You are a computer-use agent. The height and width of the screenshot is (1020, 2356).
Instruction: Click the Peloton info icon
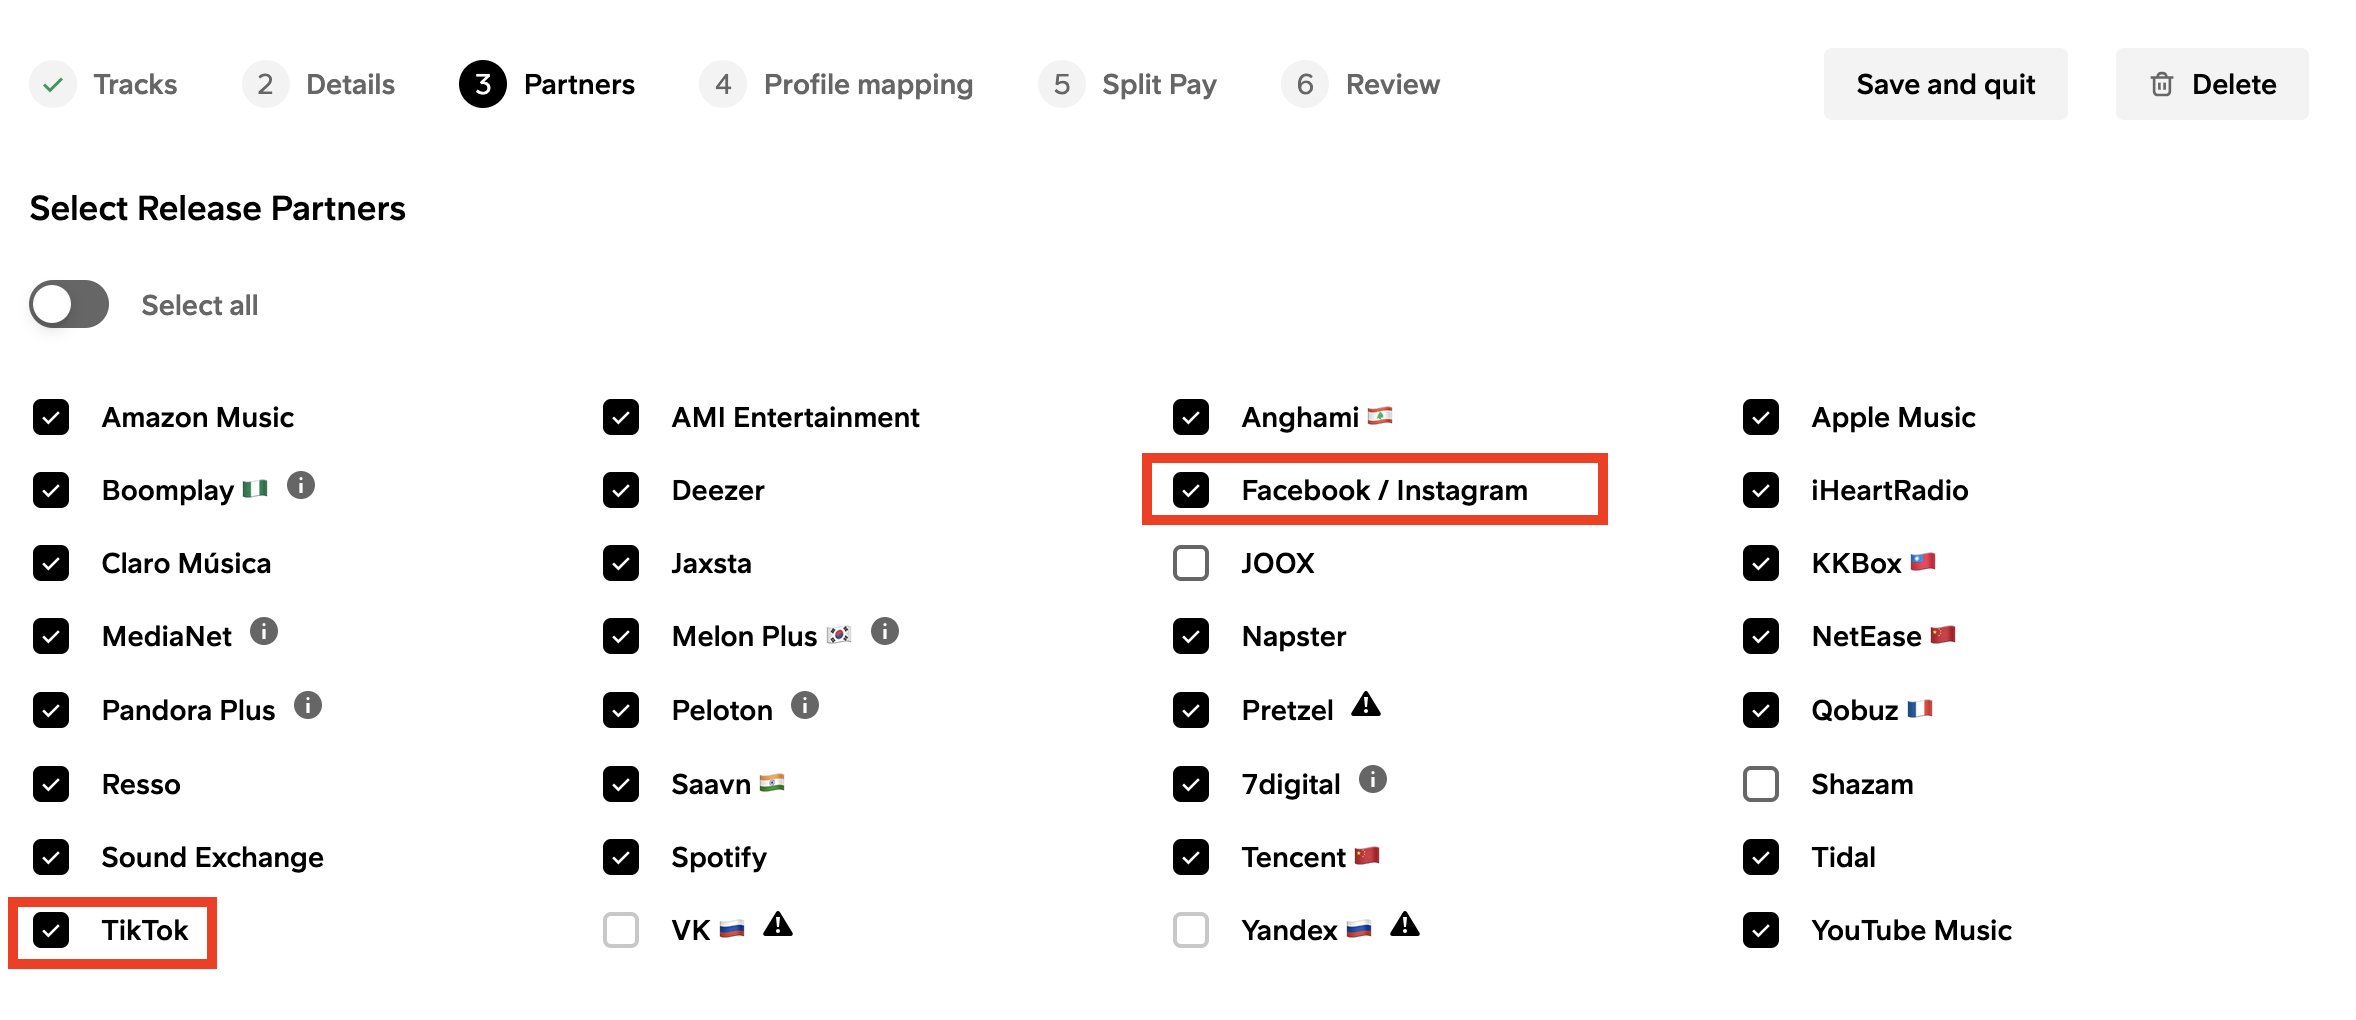805,706
